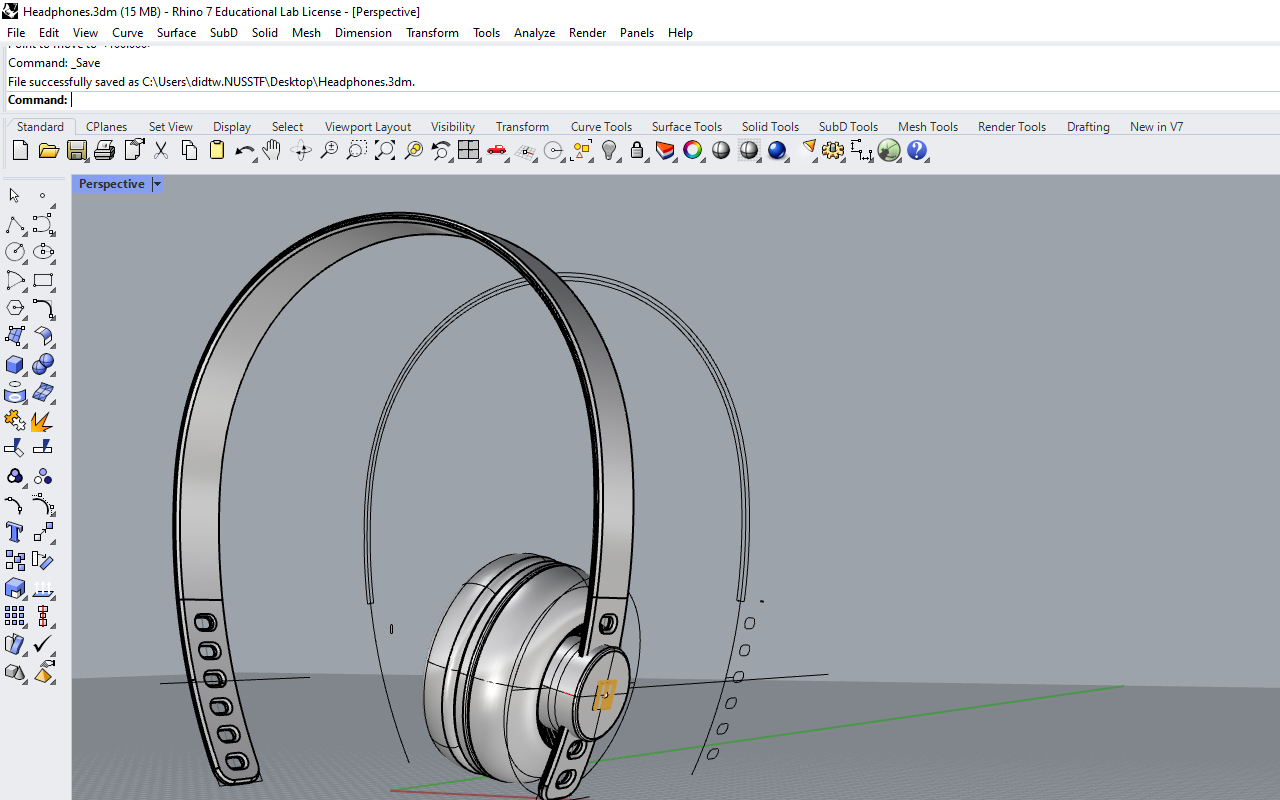
Task: Switch to the Solid Tools tab
Action: (x=770, y=127)
